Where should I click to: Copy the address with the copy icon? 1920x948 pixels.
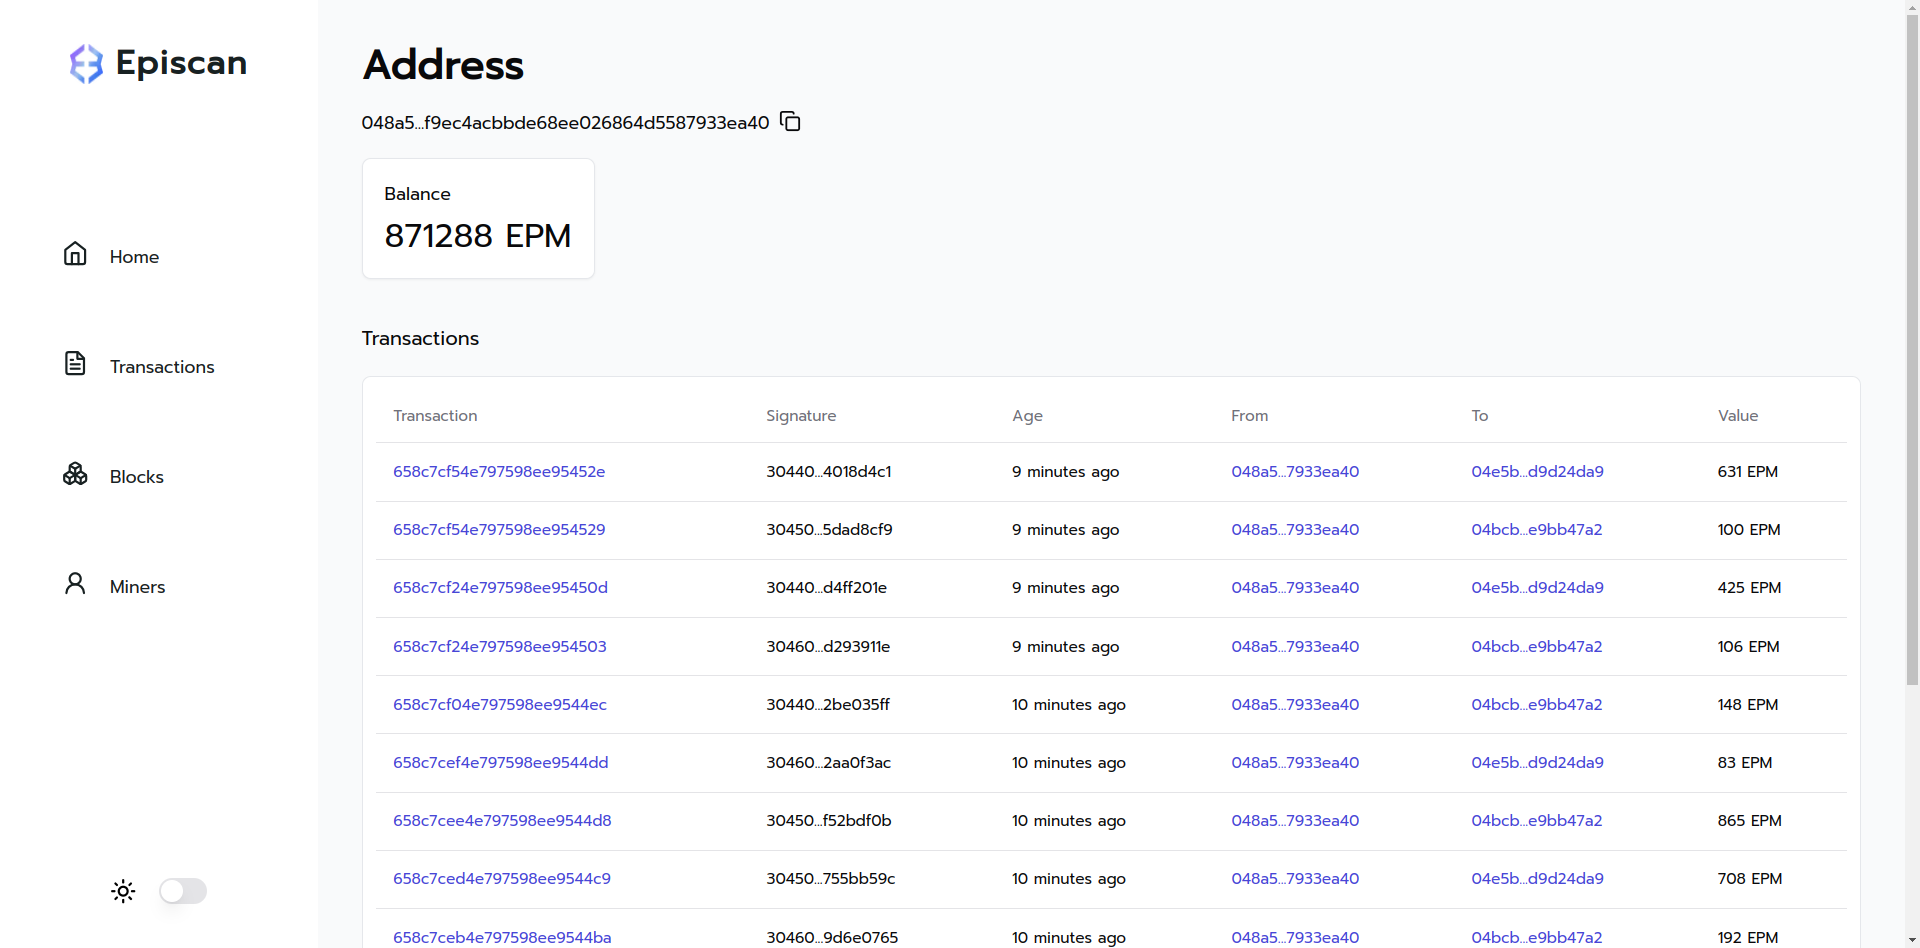(x=790, y=122)
